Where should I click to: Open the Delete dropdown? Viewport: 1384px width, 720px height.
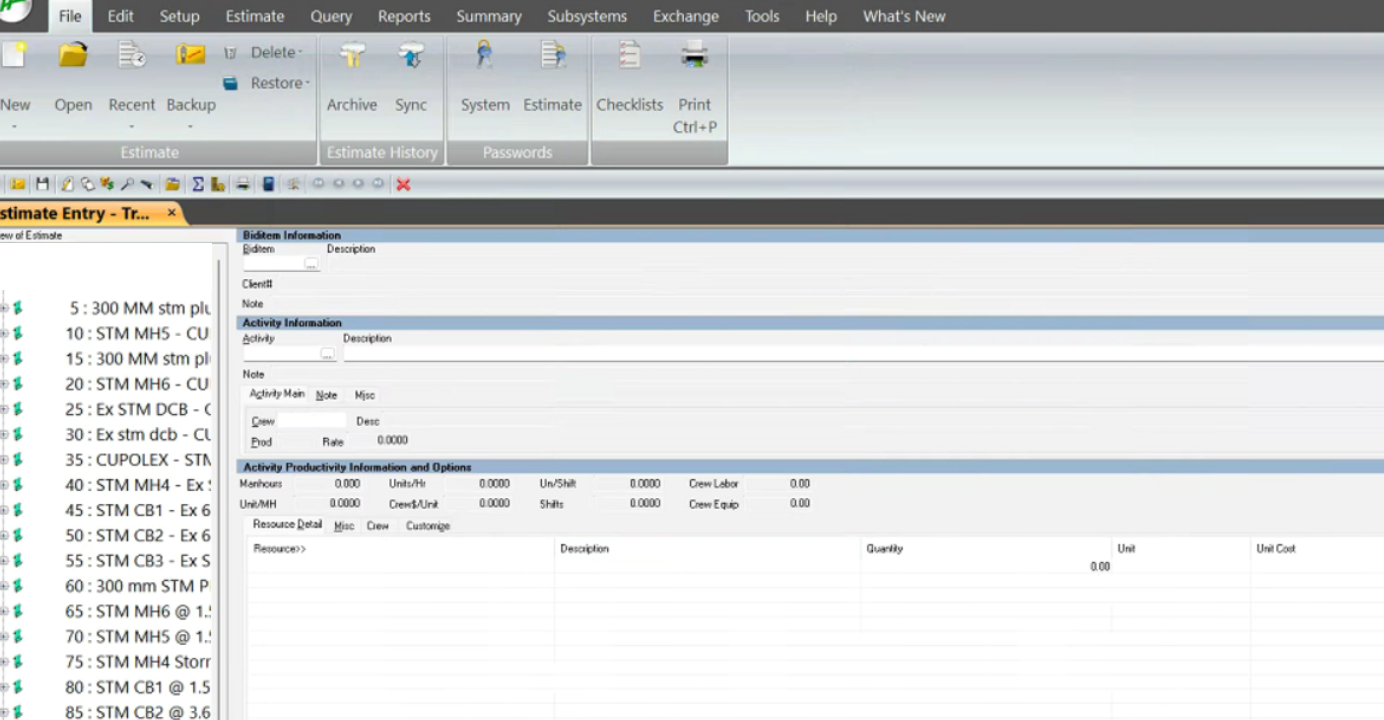tap(264, 52)
